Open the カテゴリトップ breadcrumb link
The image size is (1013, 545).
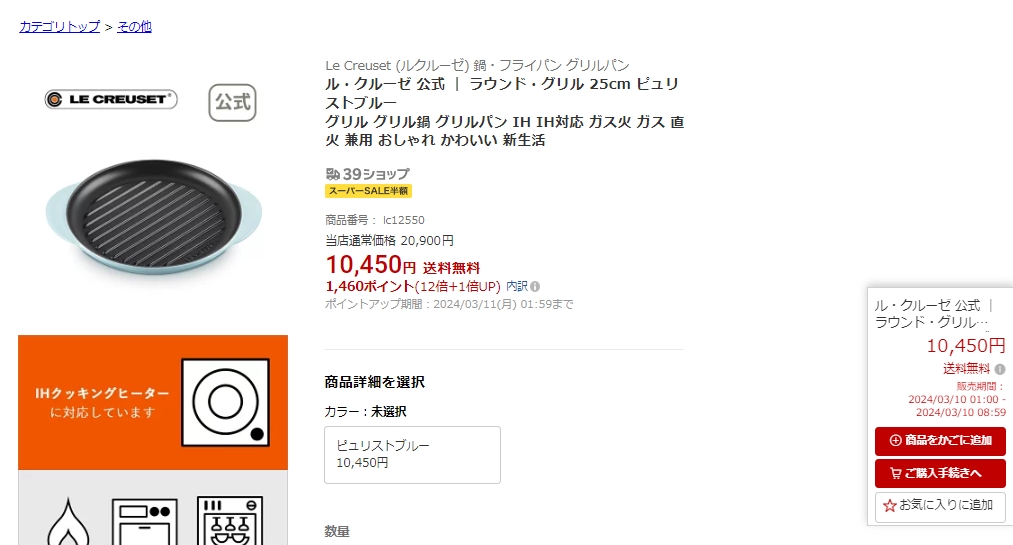tap(59, 26)
